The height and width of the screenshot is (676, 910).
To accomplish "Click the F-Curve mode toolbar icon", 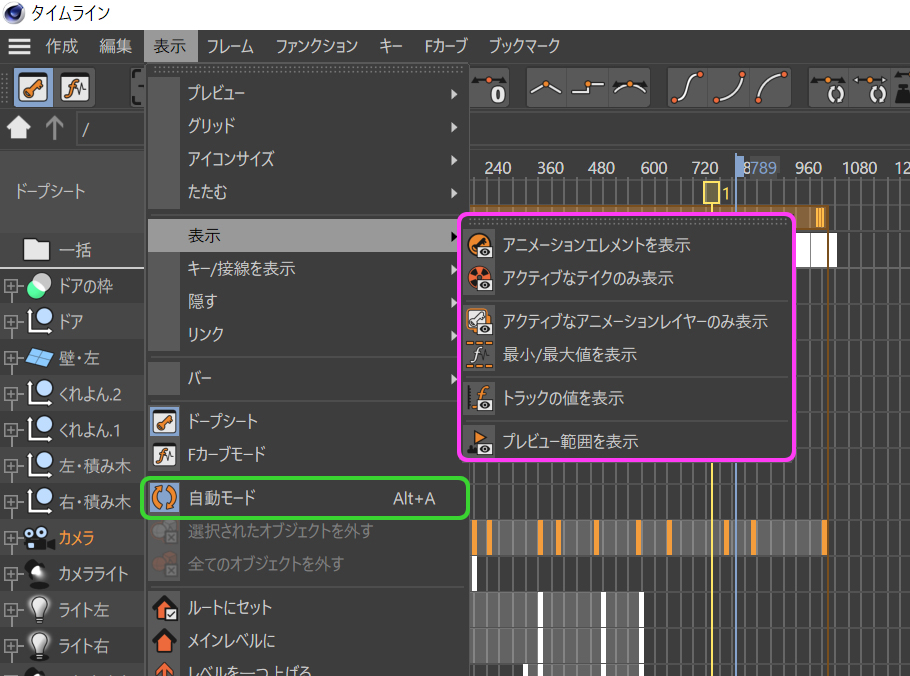I will click(x=75, y=89).
